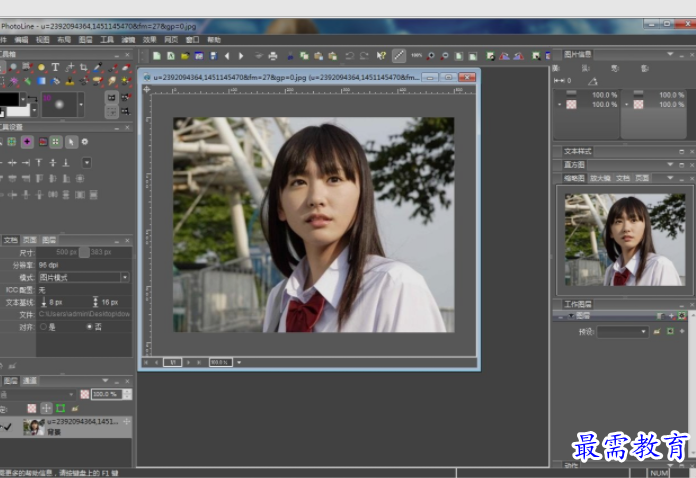696x478 pixels.
Task: Open the alignment options dropdown arrow
Action: coord(87,162)
